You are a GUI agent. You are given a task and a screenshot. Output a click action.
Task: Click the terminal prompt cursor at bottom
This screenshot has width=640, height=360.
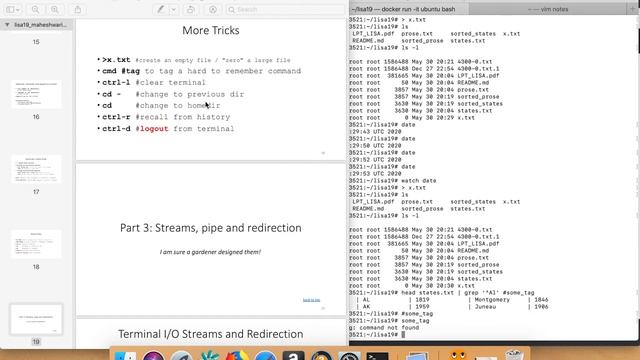403,335
